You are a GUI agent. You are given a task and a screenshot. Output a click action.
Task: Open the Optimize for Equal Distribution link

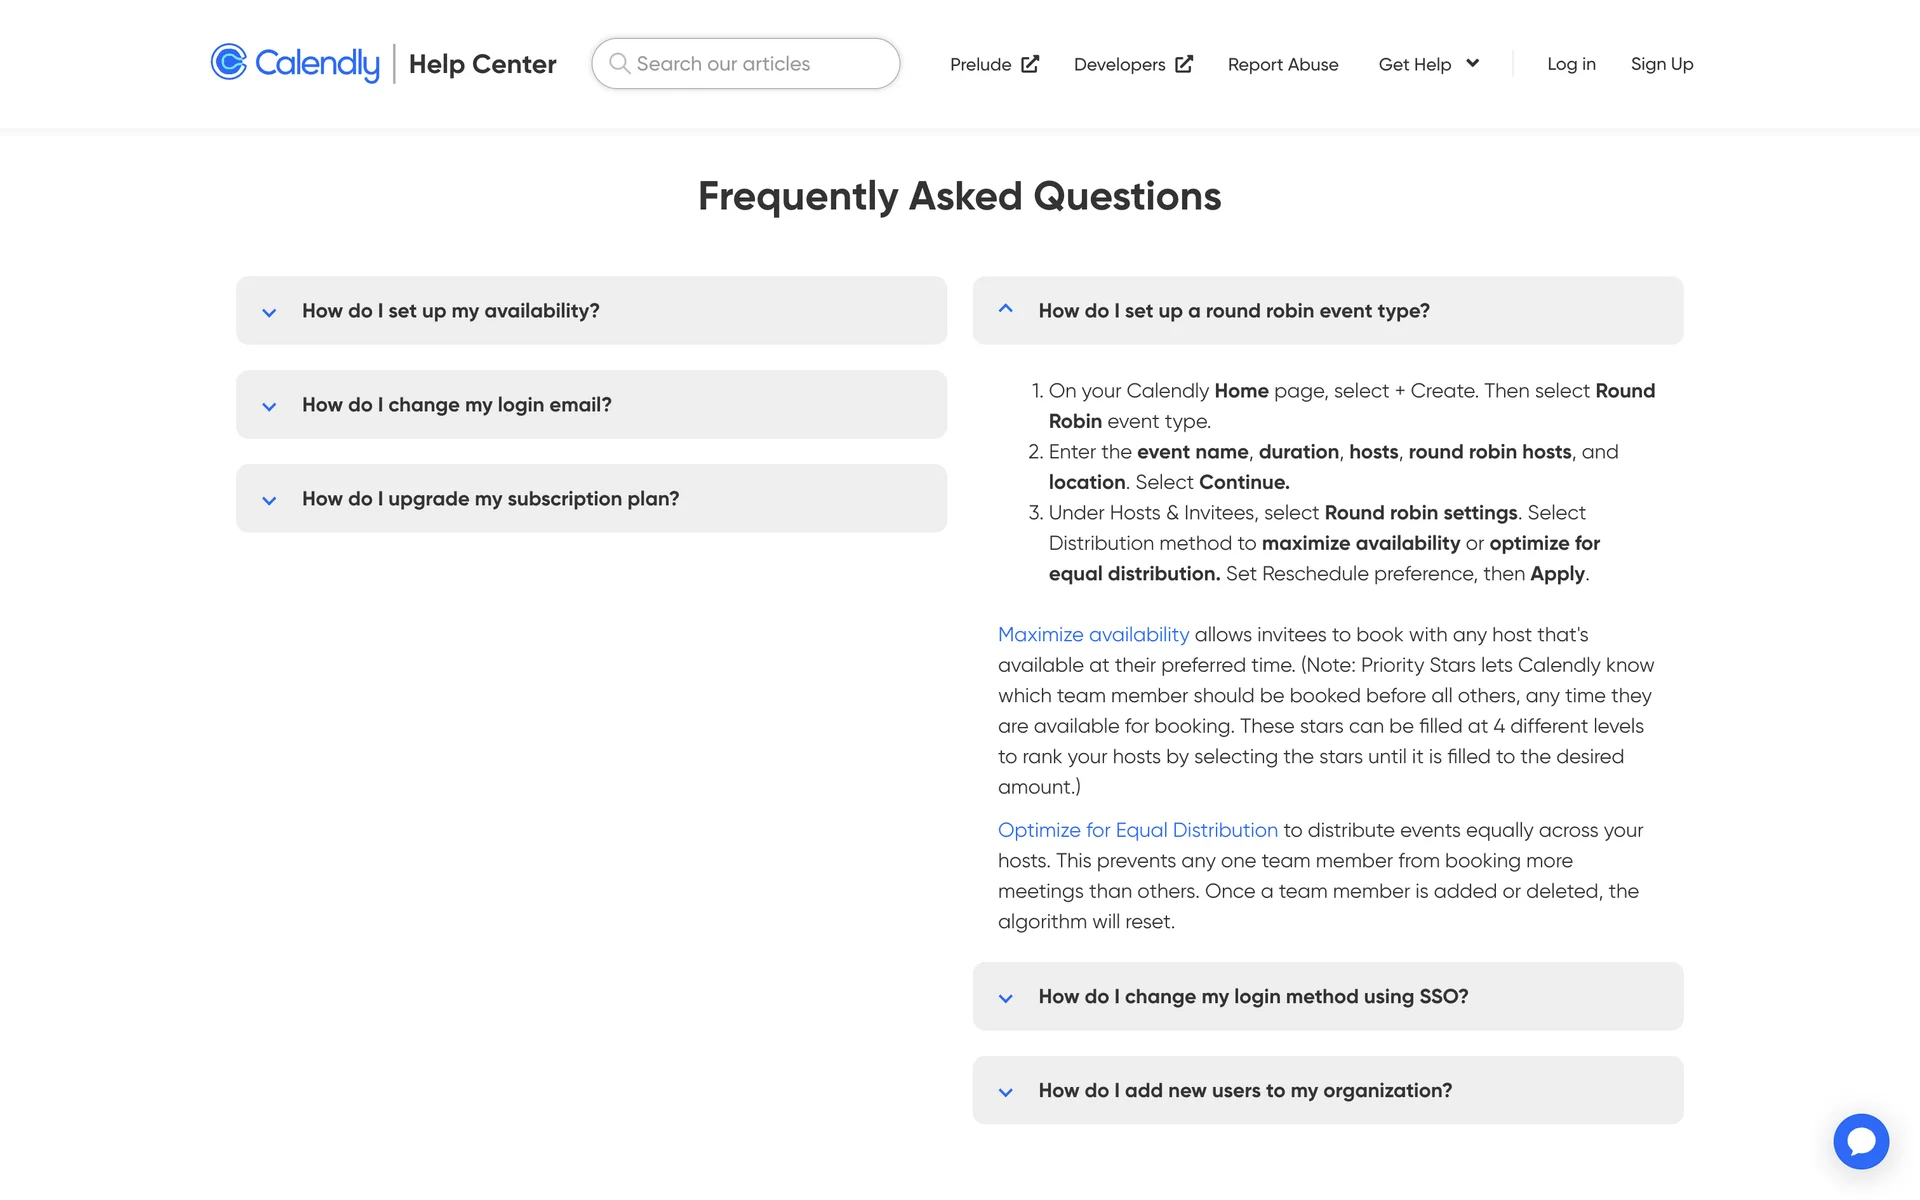(1137, 830)
